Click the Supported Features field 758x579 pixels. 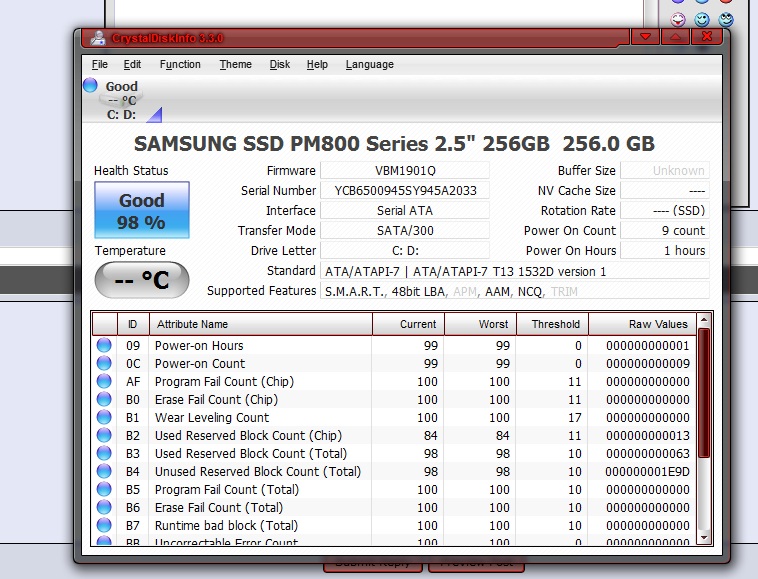[x=515, y=291]
